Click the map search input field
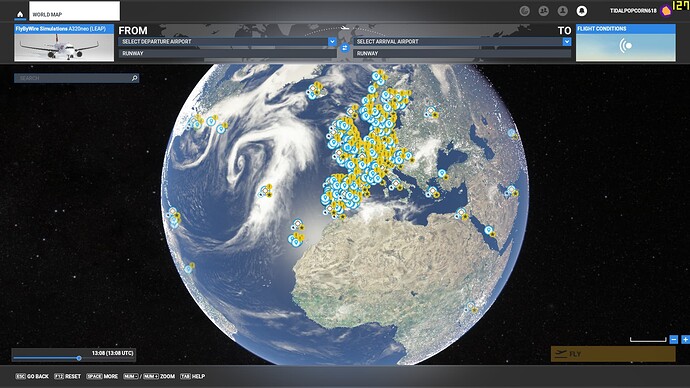Viewport: 690px width, 388px height. pos(72,78)
